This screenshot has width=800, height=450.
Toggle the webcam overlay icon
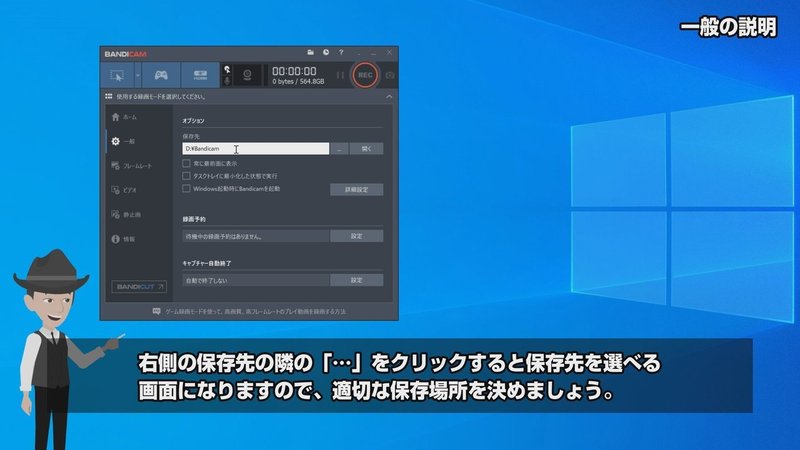click(x=247, y=76)
